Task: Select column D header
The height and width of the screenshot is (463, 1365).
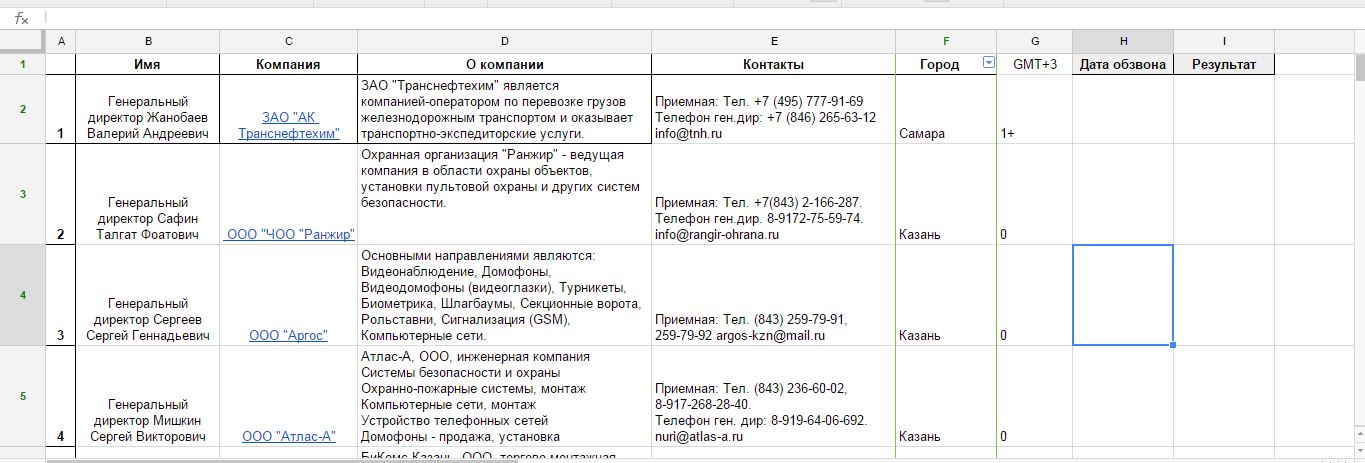Action: (504, 41)
